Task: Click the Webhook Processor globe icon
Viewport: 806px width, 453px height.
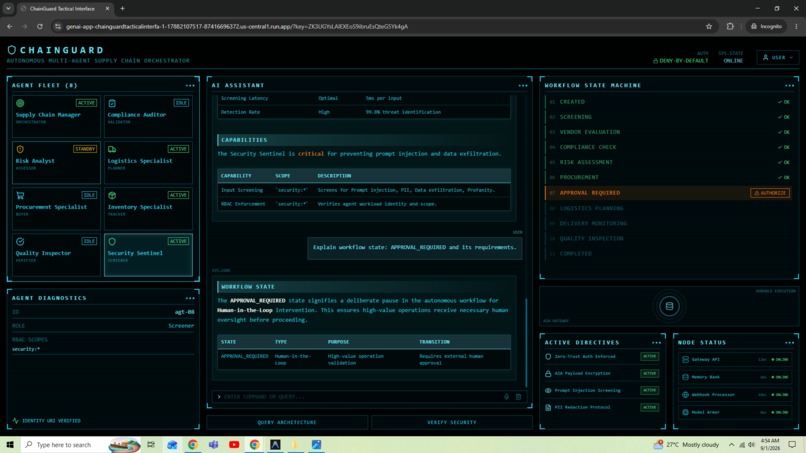Action: click(685, 394)
